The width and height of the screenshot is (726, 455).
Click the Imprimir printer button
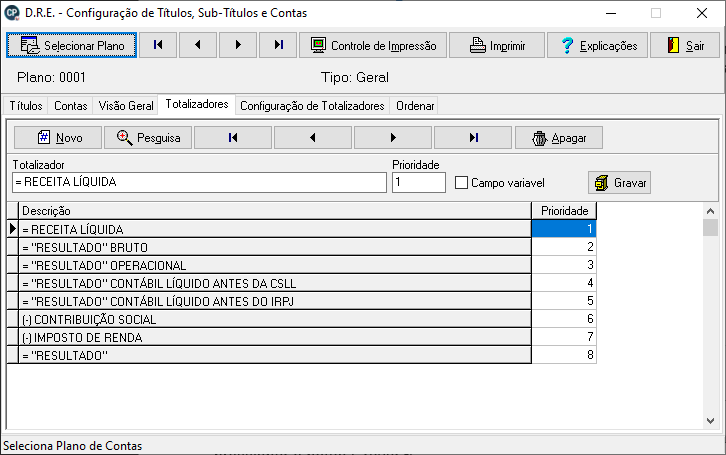pyautogui.click(x=497, y=45)
